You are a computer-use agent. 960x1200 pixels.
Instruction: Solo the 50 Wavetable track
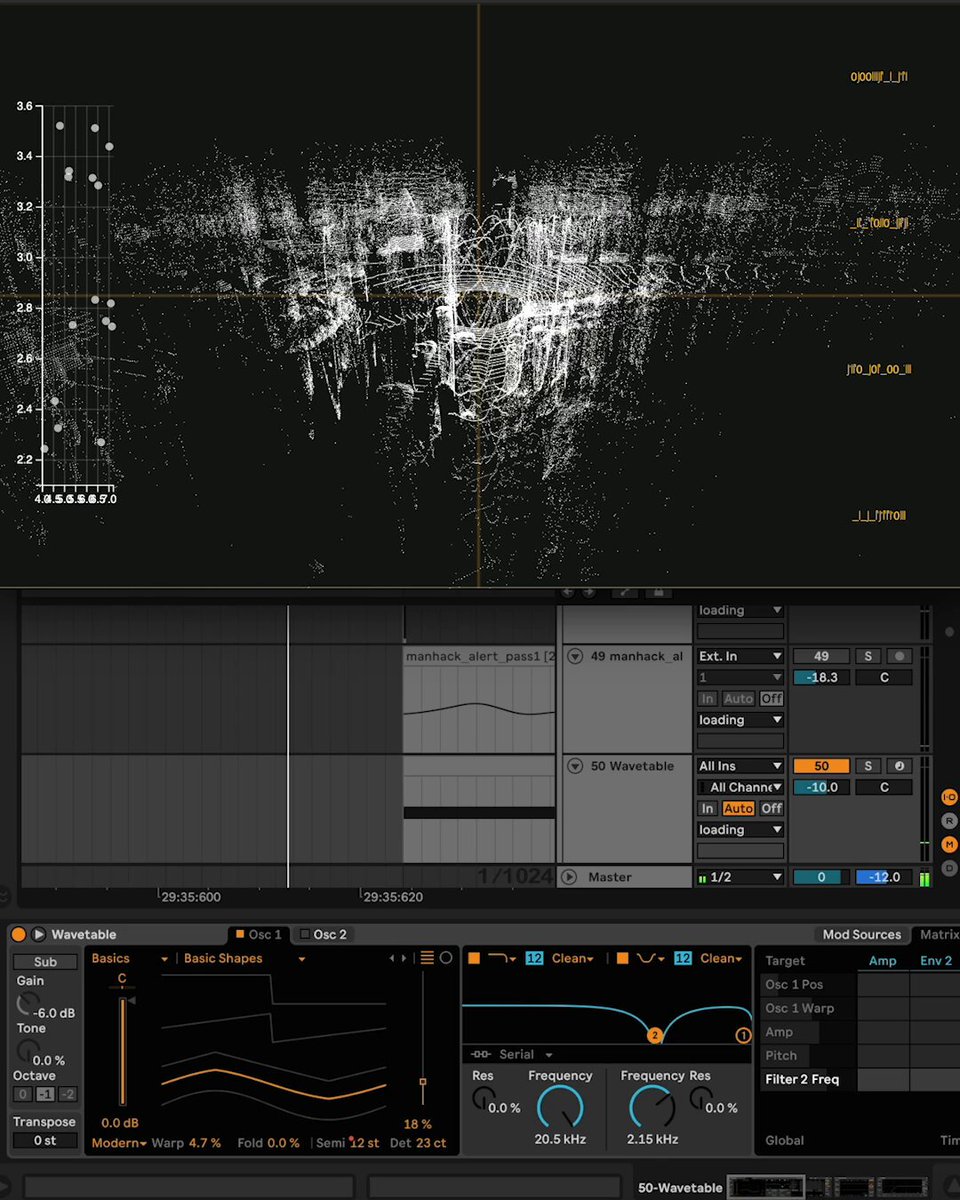point(868,766)
